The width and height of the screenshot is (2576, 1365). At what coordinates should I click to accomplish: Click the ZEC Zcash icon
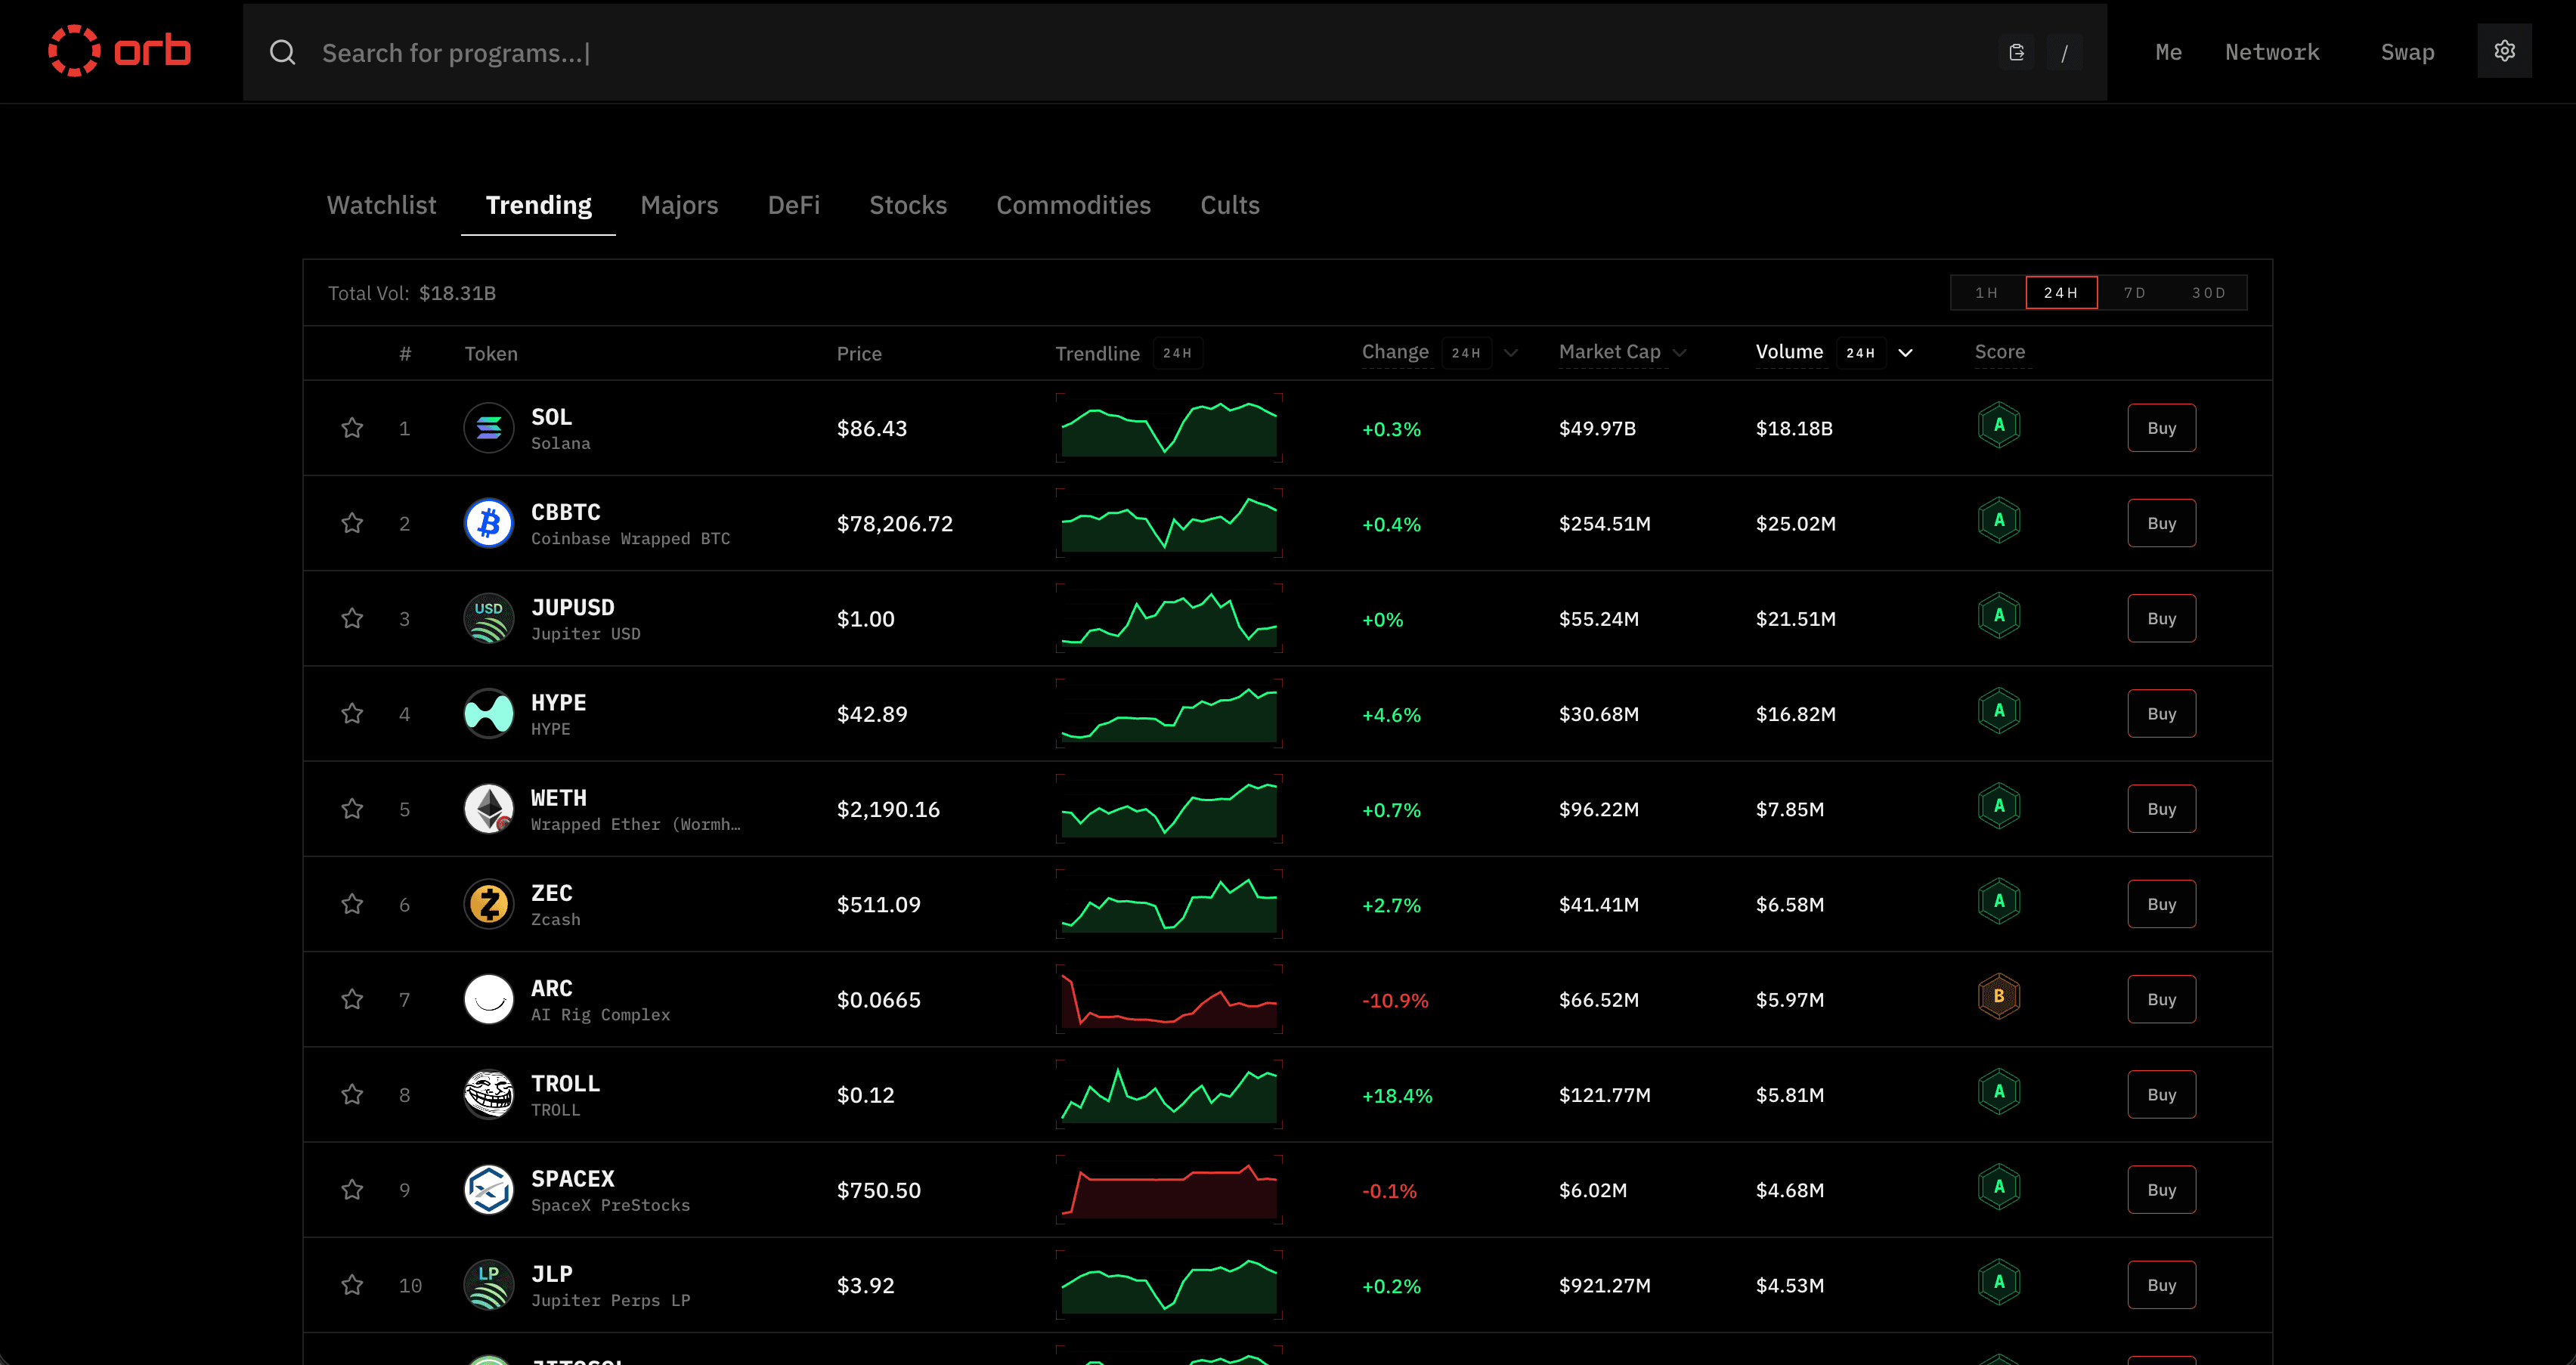pyautogui.click(x=489, y=904)
